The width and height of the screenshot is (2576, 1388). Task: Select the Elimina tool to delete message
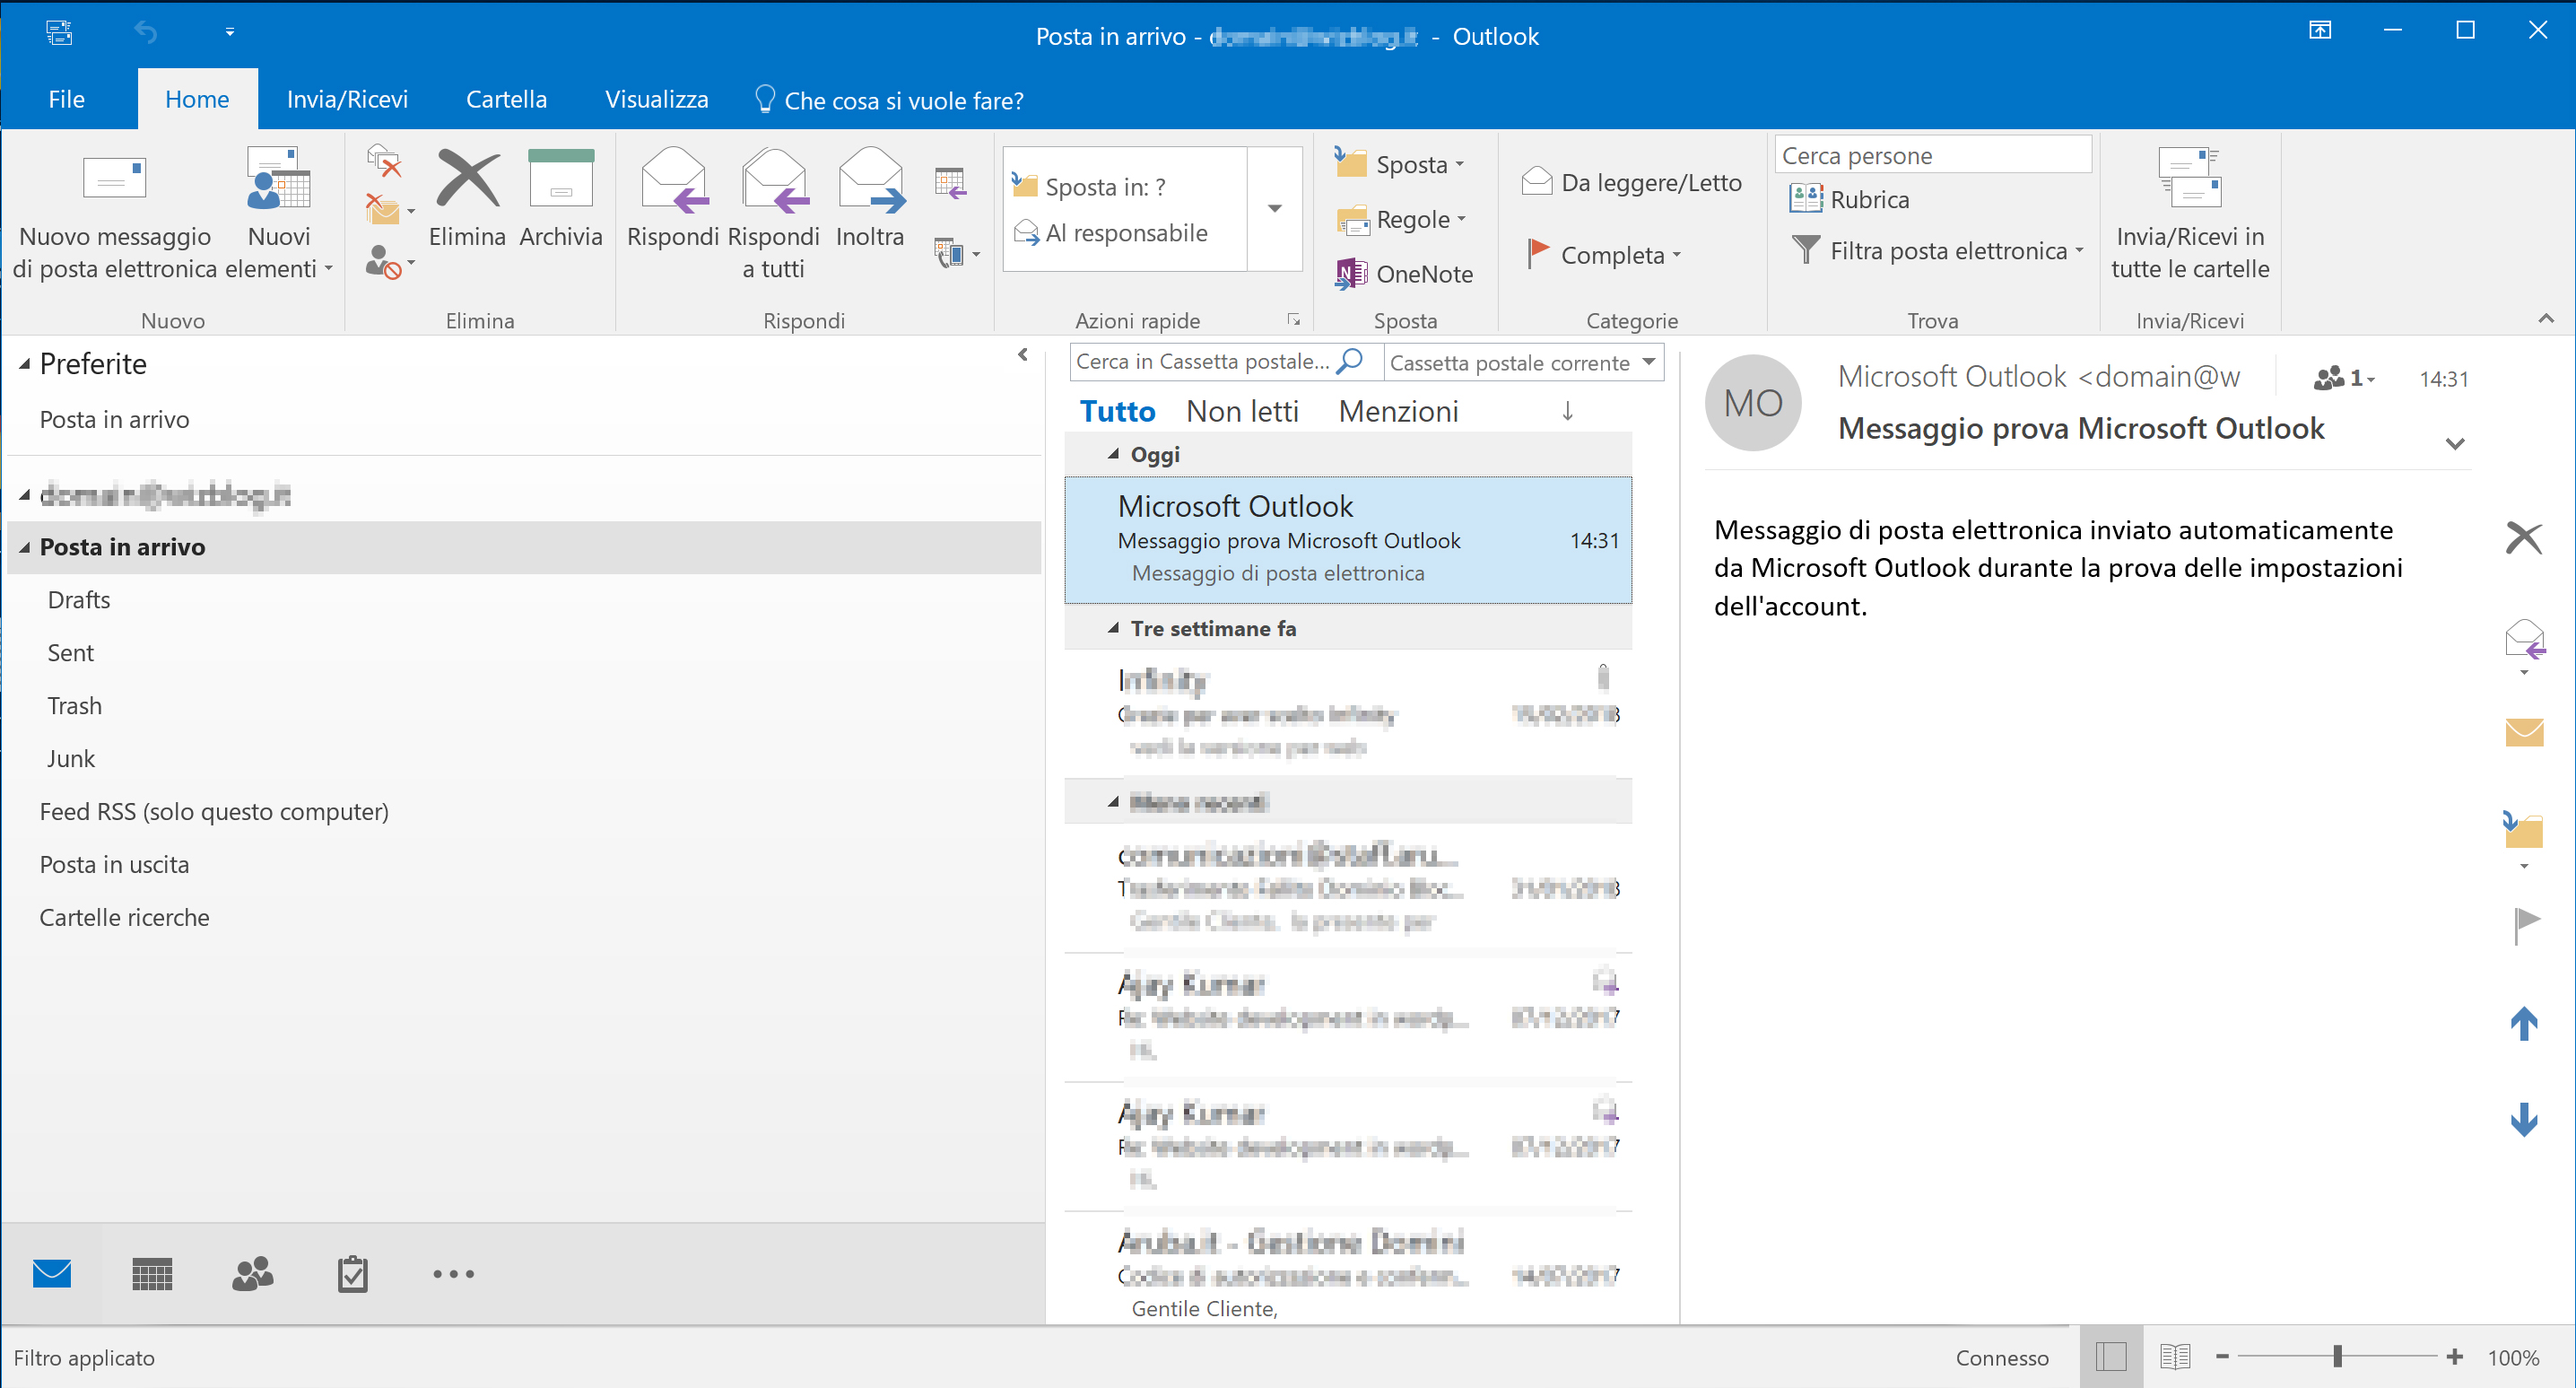coord(466,198)
